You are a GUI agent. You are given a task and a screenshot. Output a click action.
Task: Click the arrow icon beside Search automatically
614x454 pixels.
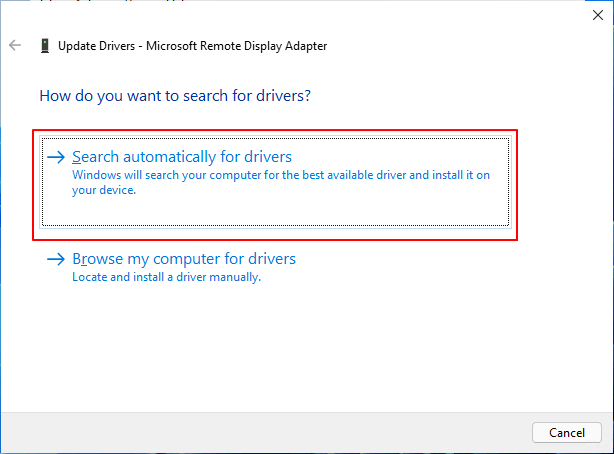coord(56,157)
